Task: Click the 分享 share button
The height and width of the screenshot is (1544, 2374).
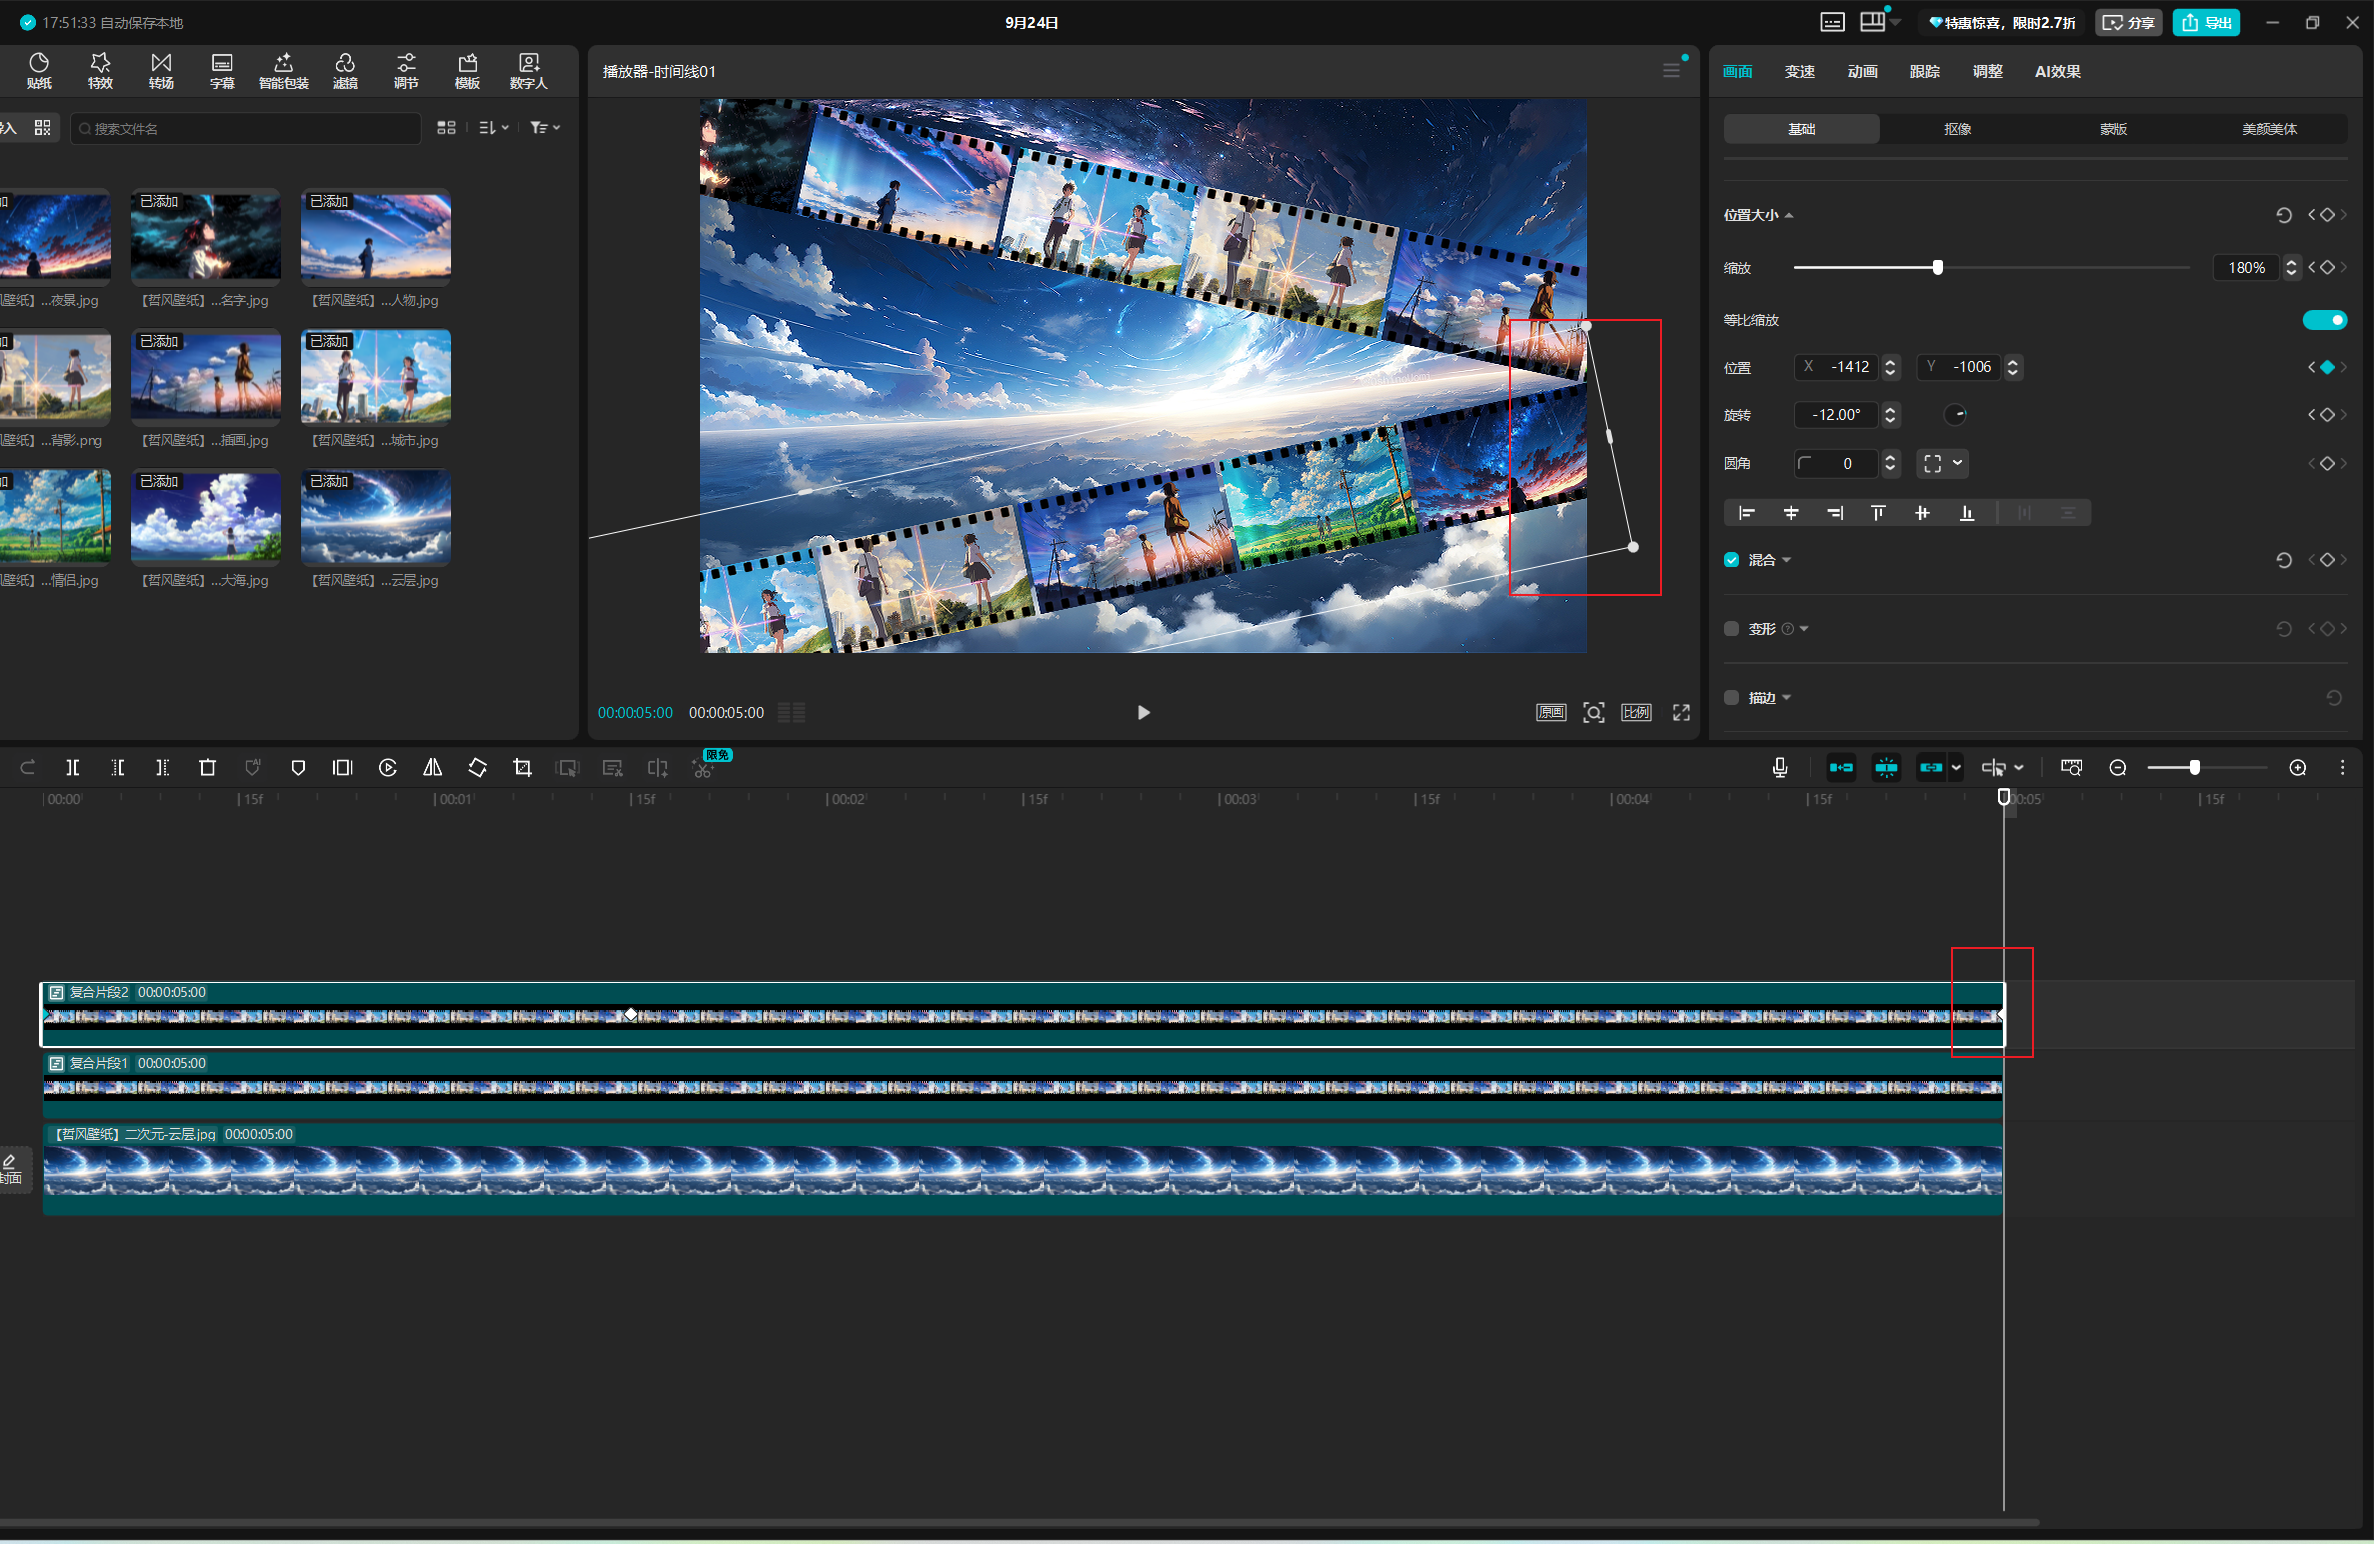Action: pyautogui.click(x=2128, y=22)
